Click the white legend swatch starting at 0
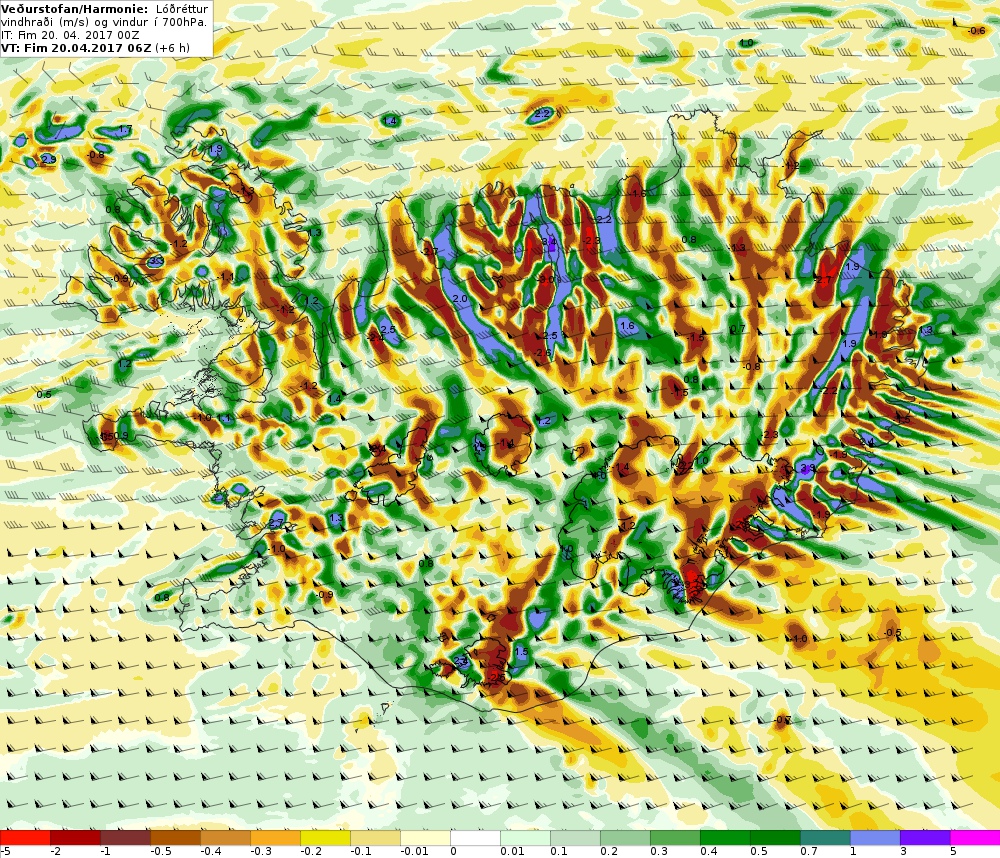The image size is (1000, 858). pos(475,838)
